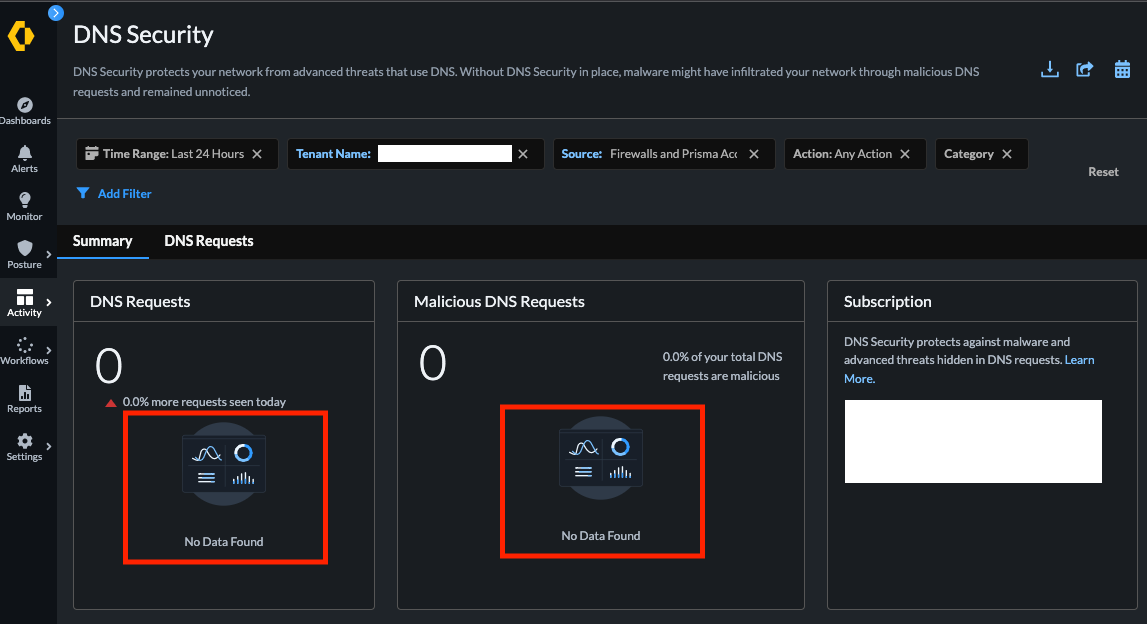Open the Dashboards section in the sidebar
1147x624 pixels.
(x=26, y=110)
